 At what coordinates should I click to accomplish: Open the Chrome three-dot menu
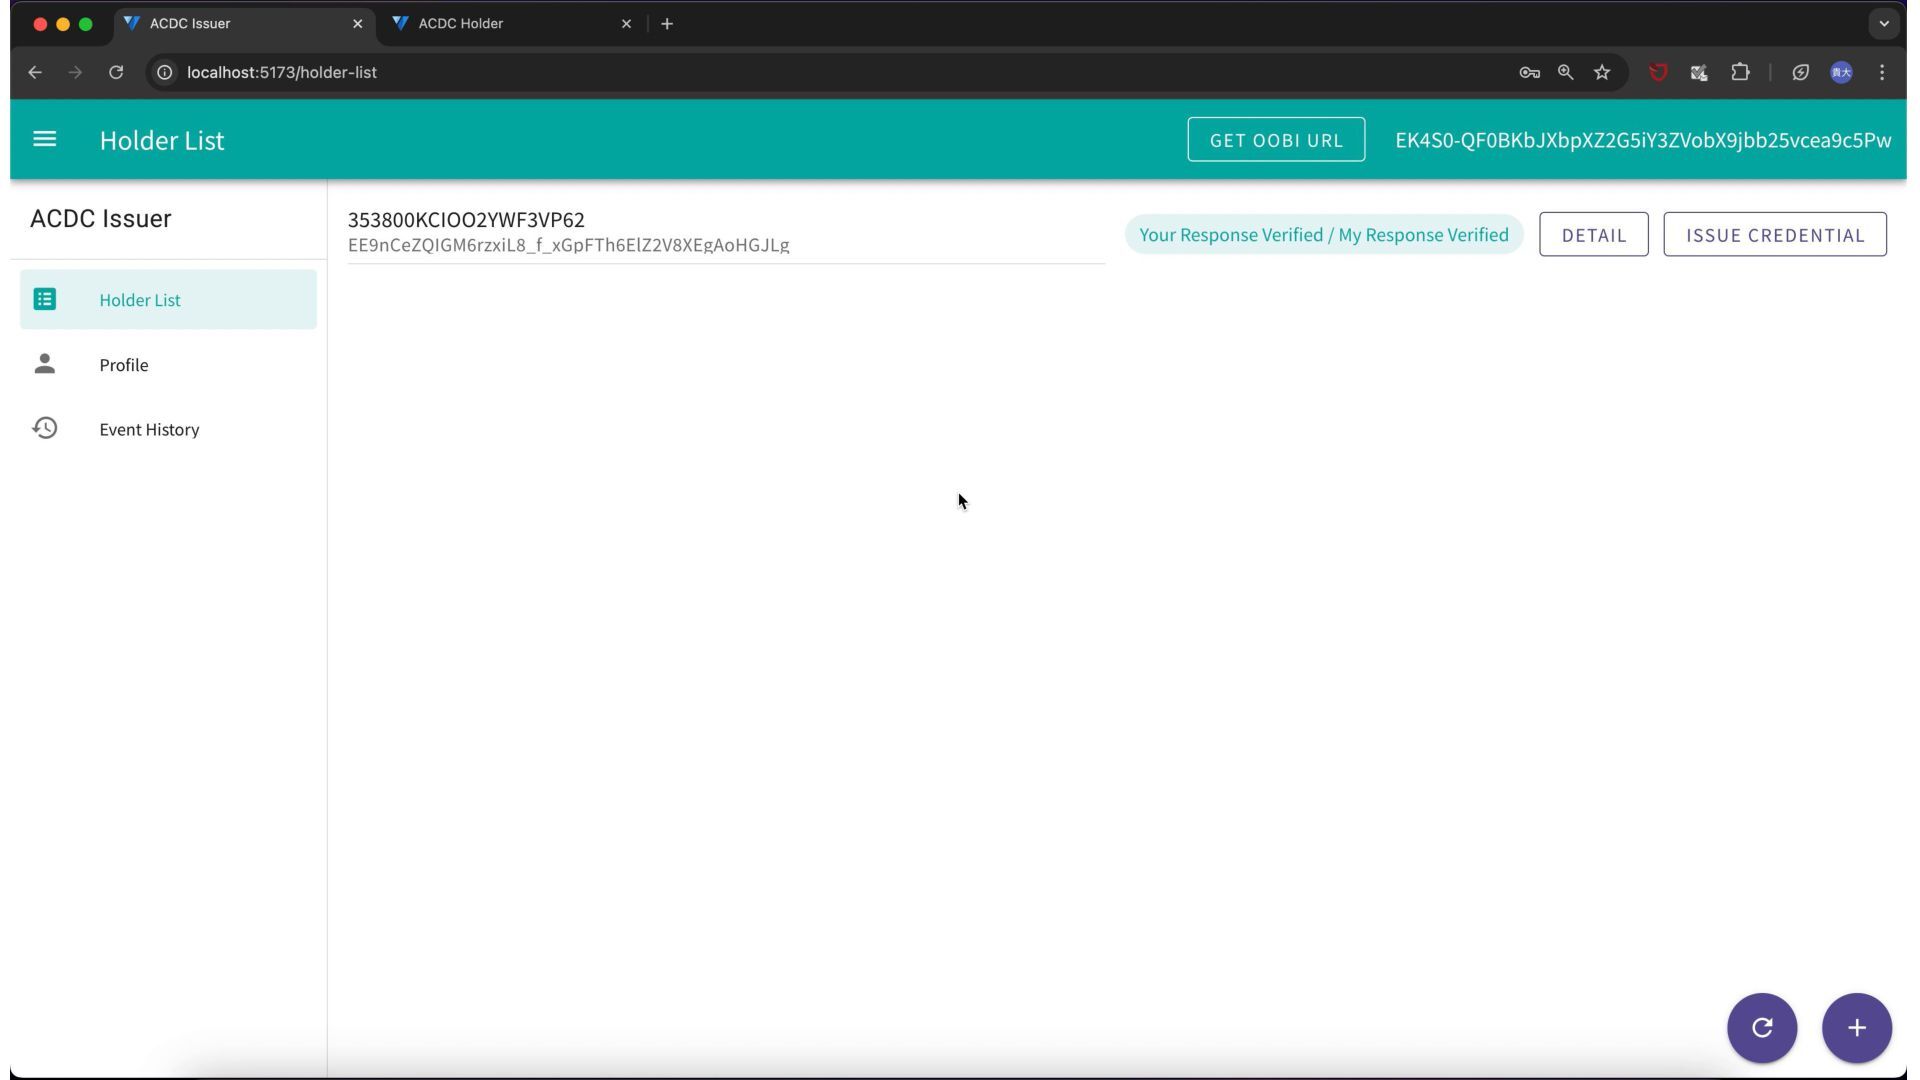[1882, 72]
